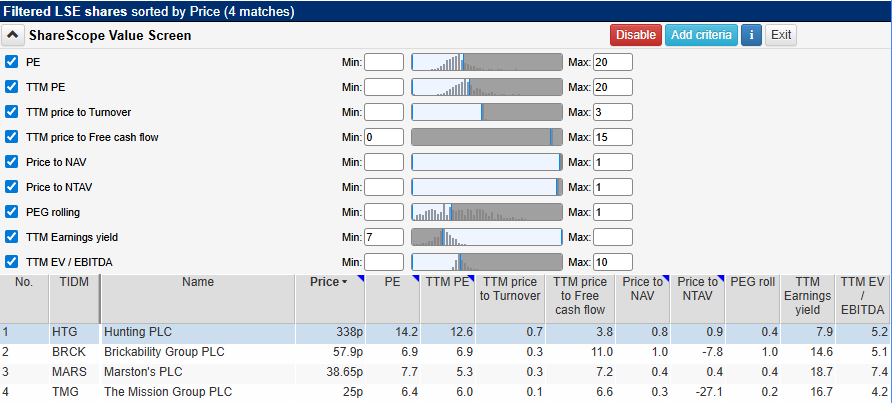Click the Disable button

[x=636, y=35]
